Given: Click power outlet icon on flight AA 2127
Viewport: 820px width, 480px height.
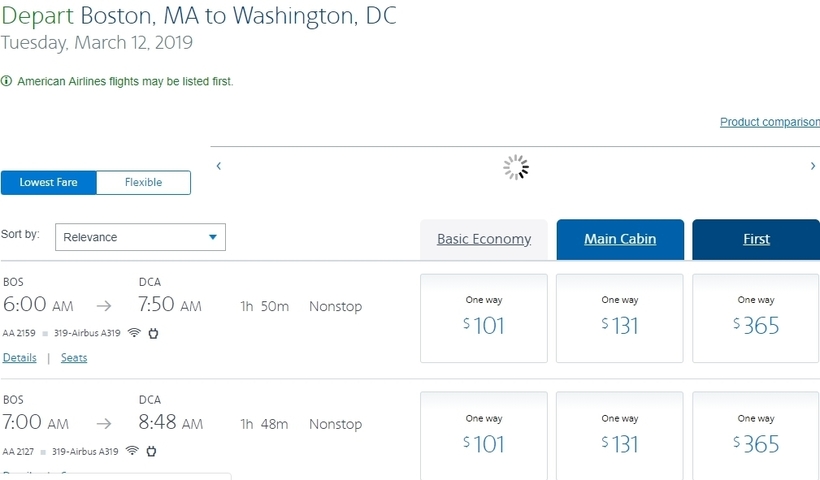Looking at the screenshot, I should pos(151,451).
